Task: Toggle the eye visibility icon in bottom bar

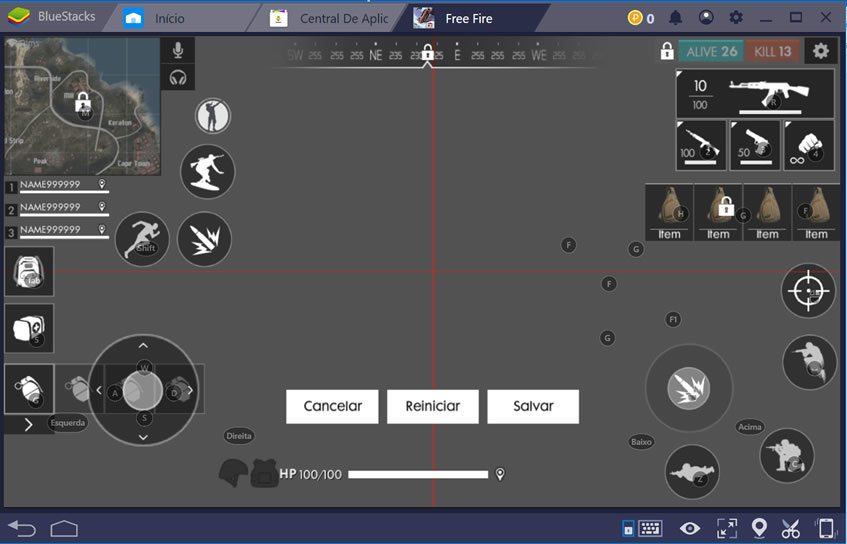Action: [x=690, y=528]
